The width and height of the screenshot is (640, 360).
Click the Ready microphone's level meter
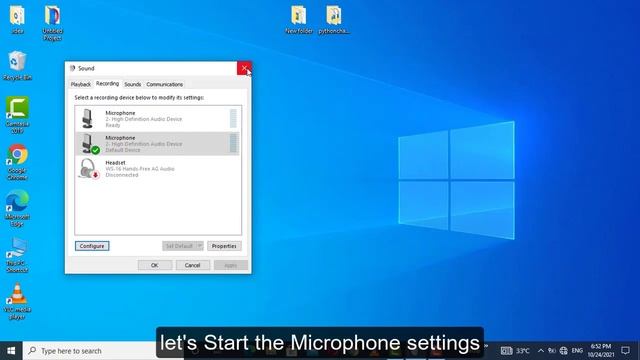[x=233, y=119]
